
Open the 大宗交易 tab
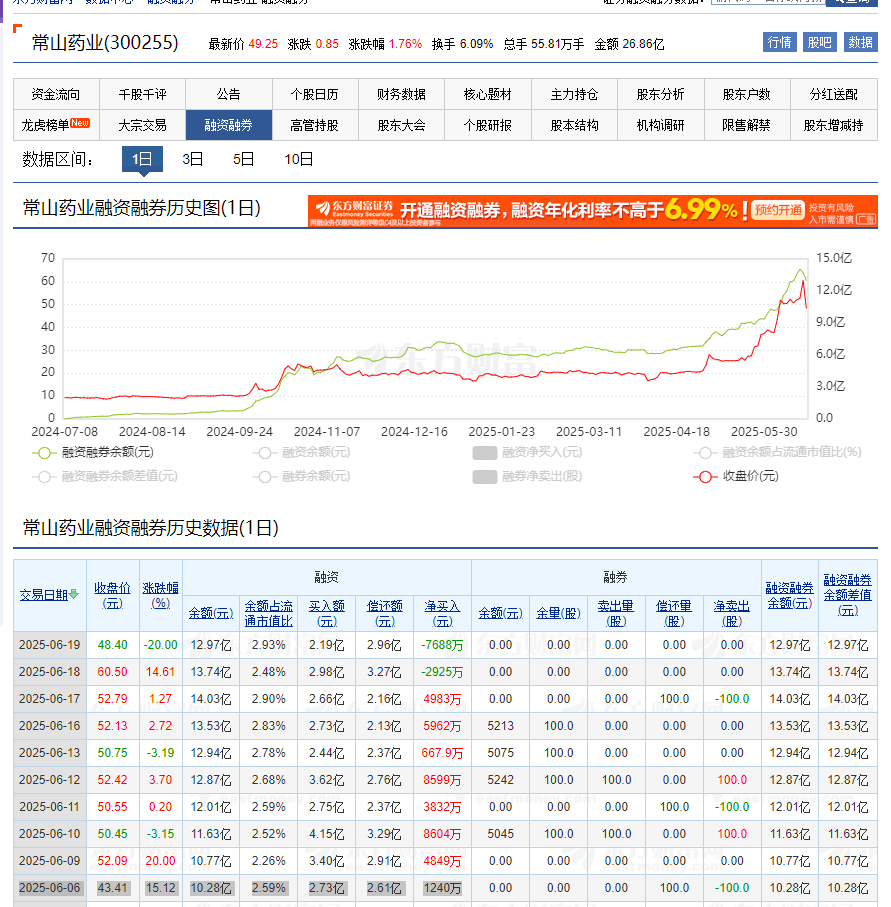(x=142, y=125)
